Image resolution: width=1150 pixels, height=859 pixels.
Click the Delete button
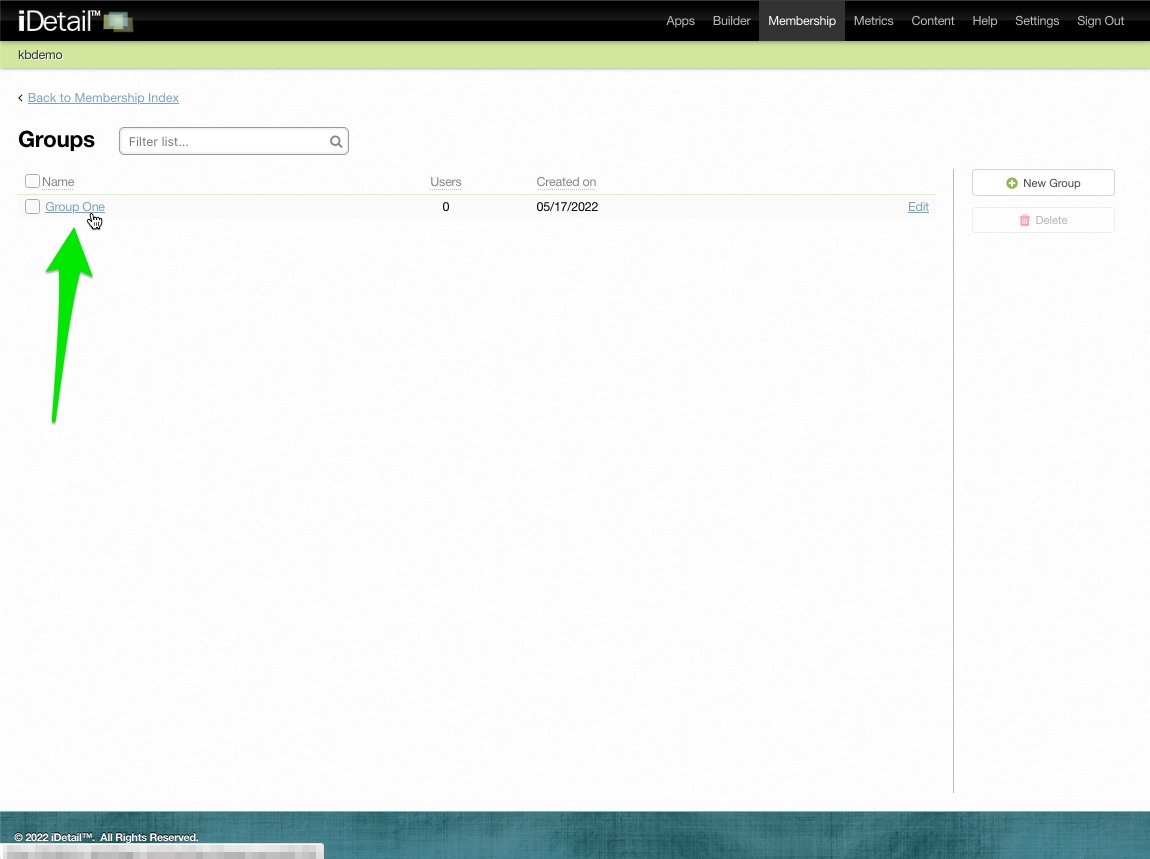pyautogui.click(x=1043, y=220)
